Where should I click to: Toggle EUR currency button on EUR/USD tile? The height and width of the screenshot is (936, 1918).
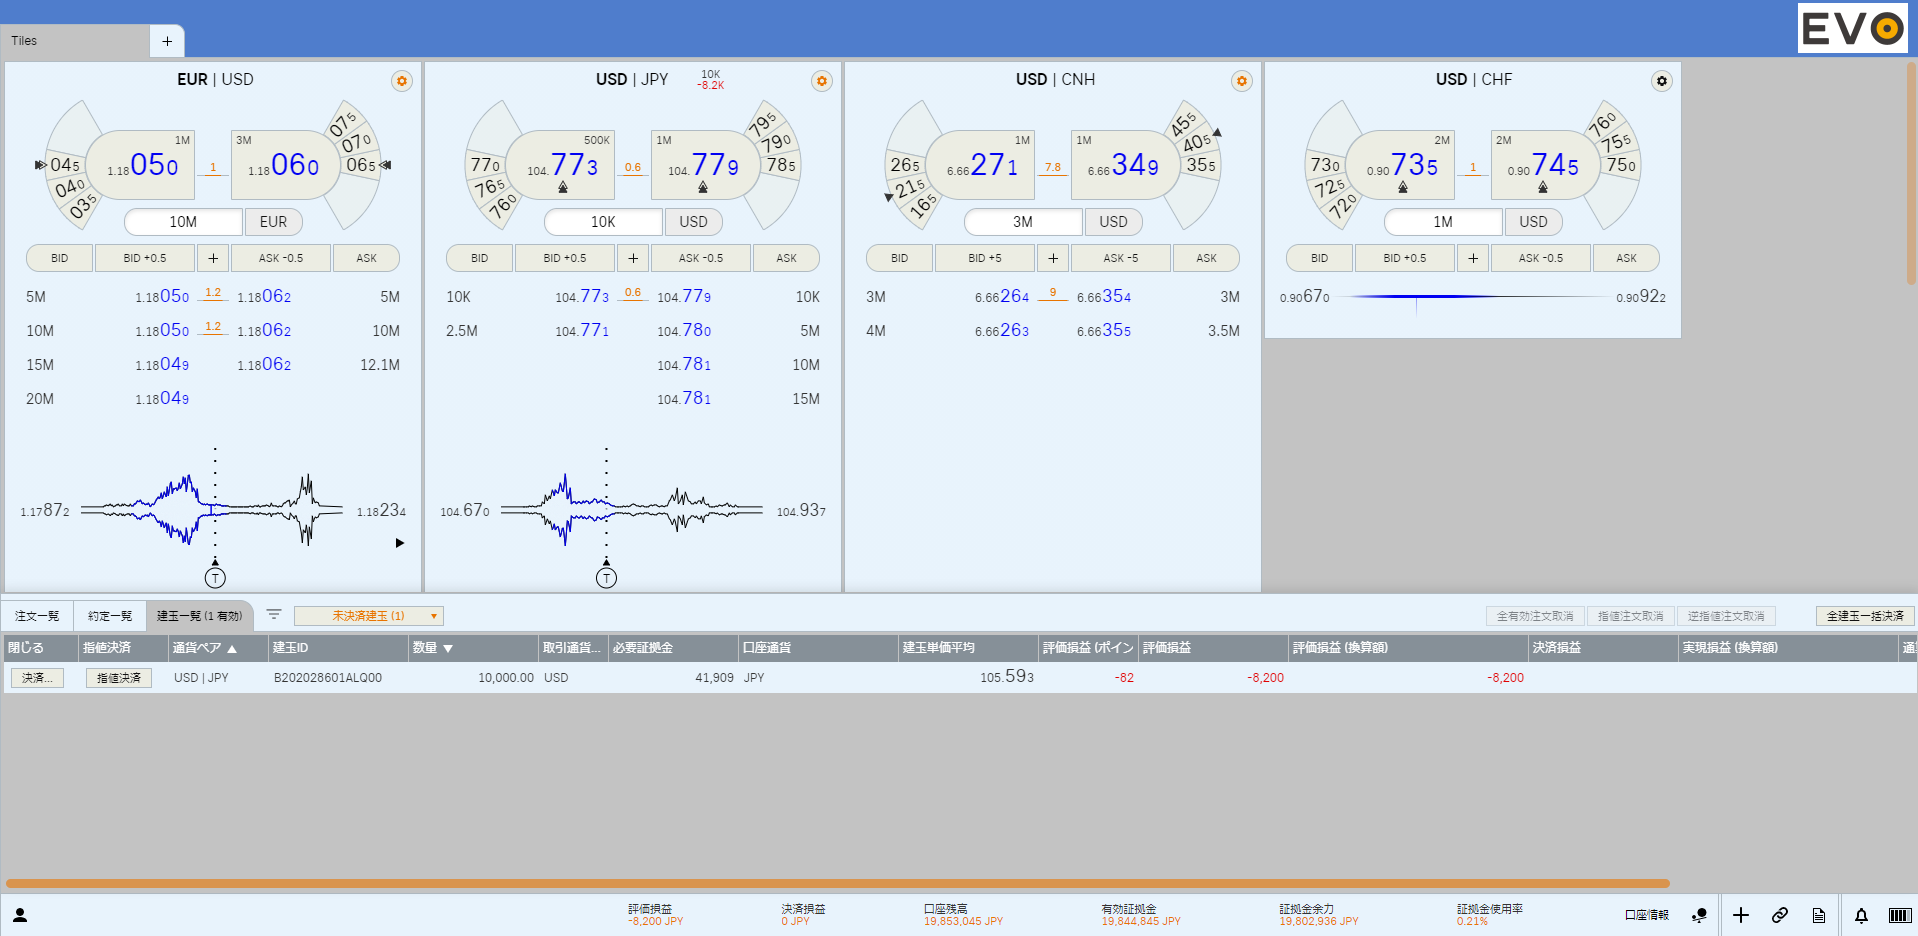click(x=273, y=222)
